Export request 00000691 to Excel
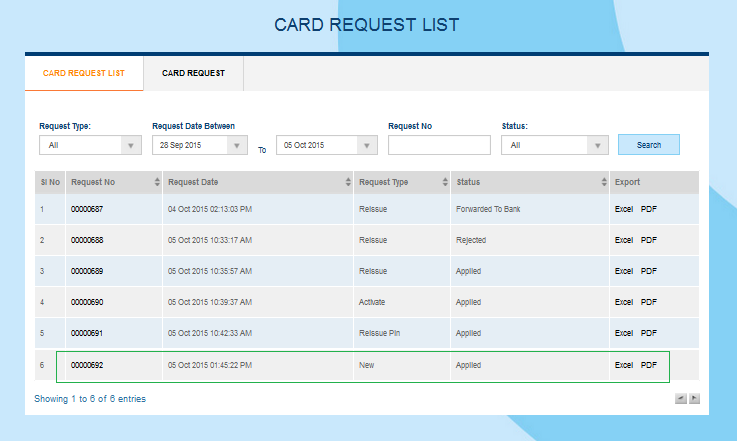Screen dimensions: 737x441 pyautogui.click(x=624, y=333)
